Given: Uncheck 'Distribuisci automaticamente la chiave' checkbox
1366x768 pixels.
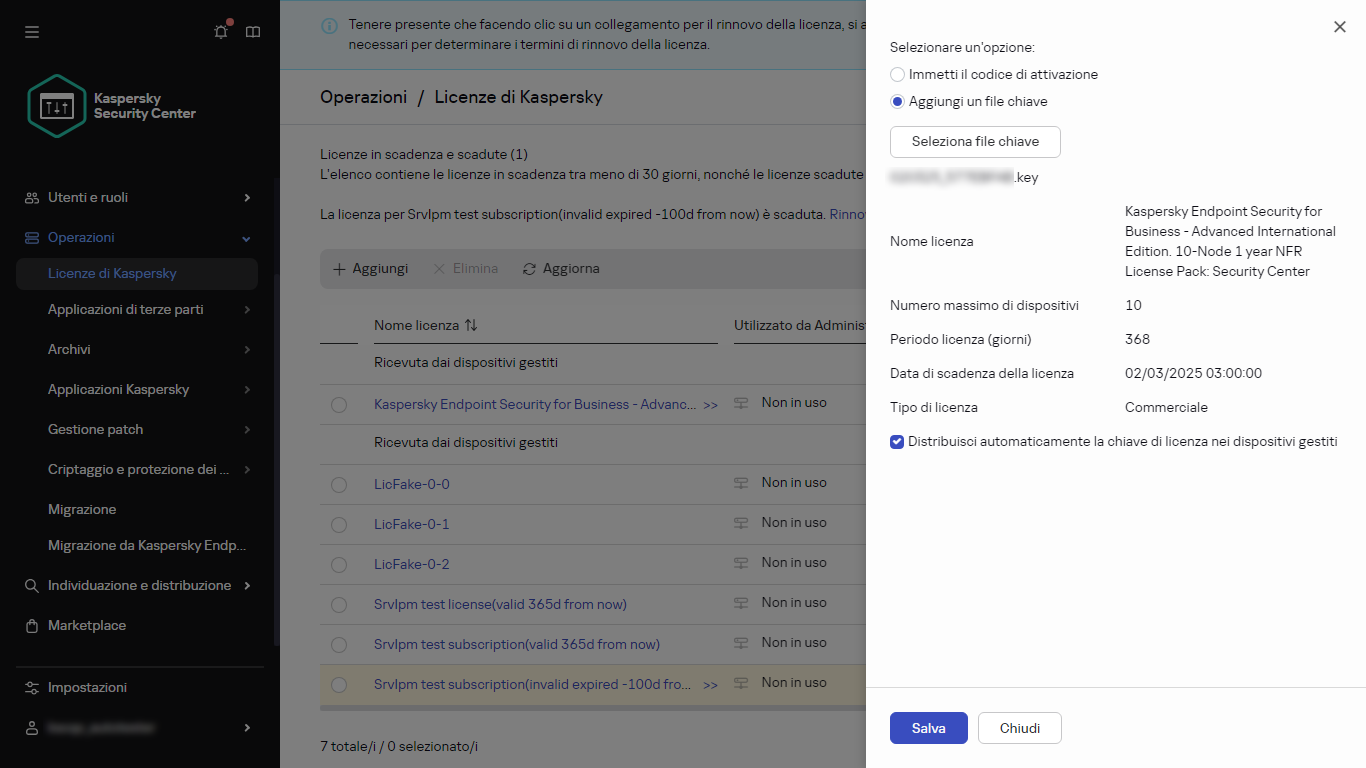Looking at the screenshot, I should (x=897, y=442).
